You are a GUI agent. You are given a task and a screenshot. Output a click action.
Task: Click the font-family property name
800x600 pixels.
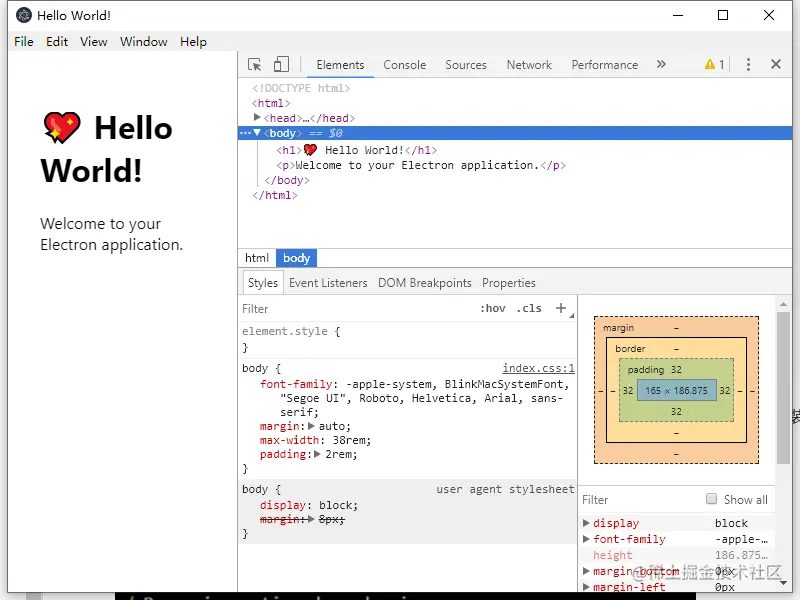(x=296, y=384)
